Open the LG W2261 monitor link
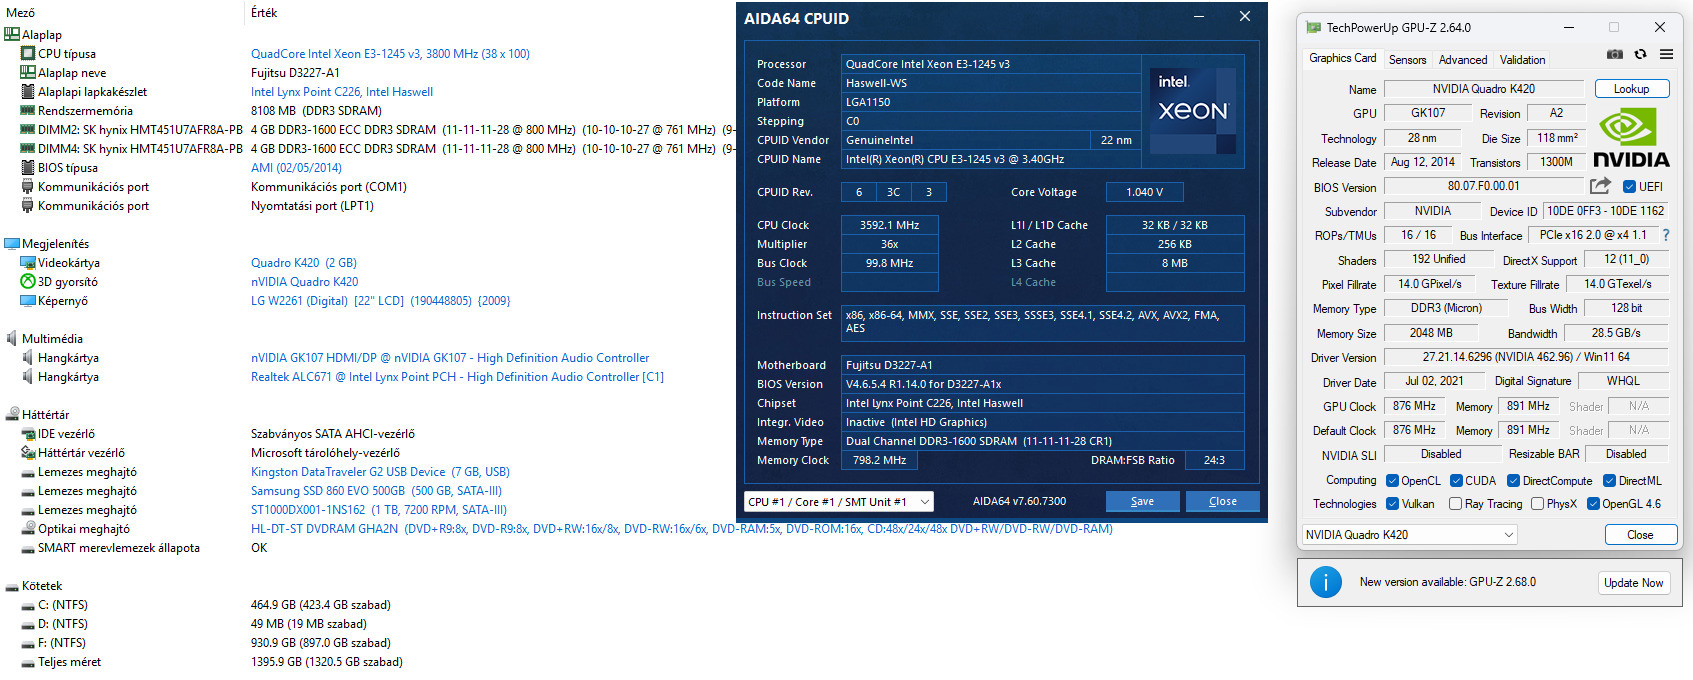 click(x=380, y=301)
